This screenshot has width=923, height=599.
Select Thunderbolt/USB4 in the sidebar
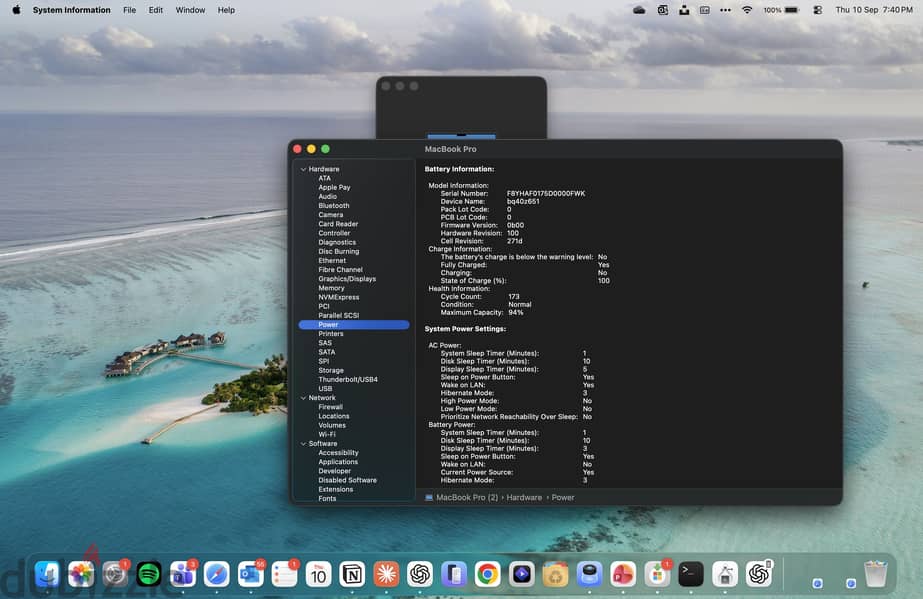click(348, 380)
